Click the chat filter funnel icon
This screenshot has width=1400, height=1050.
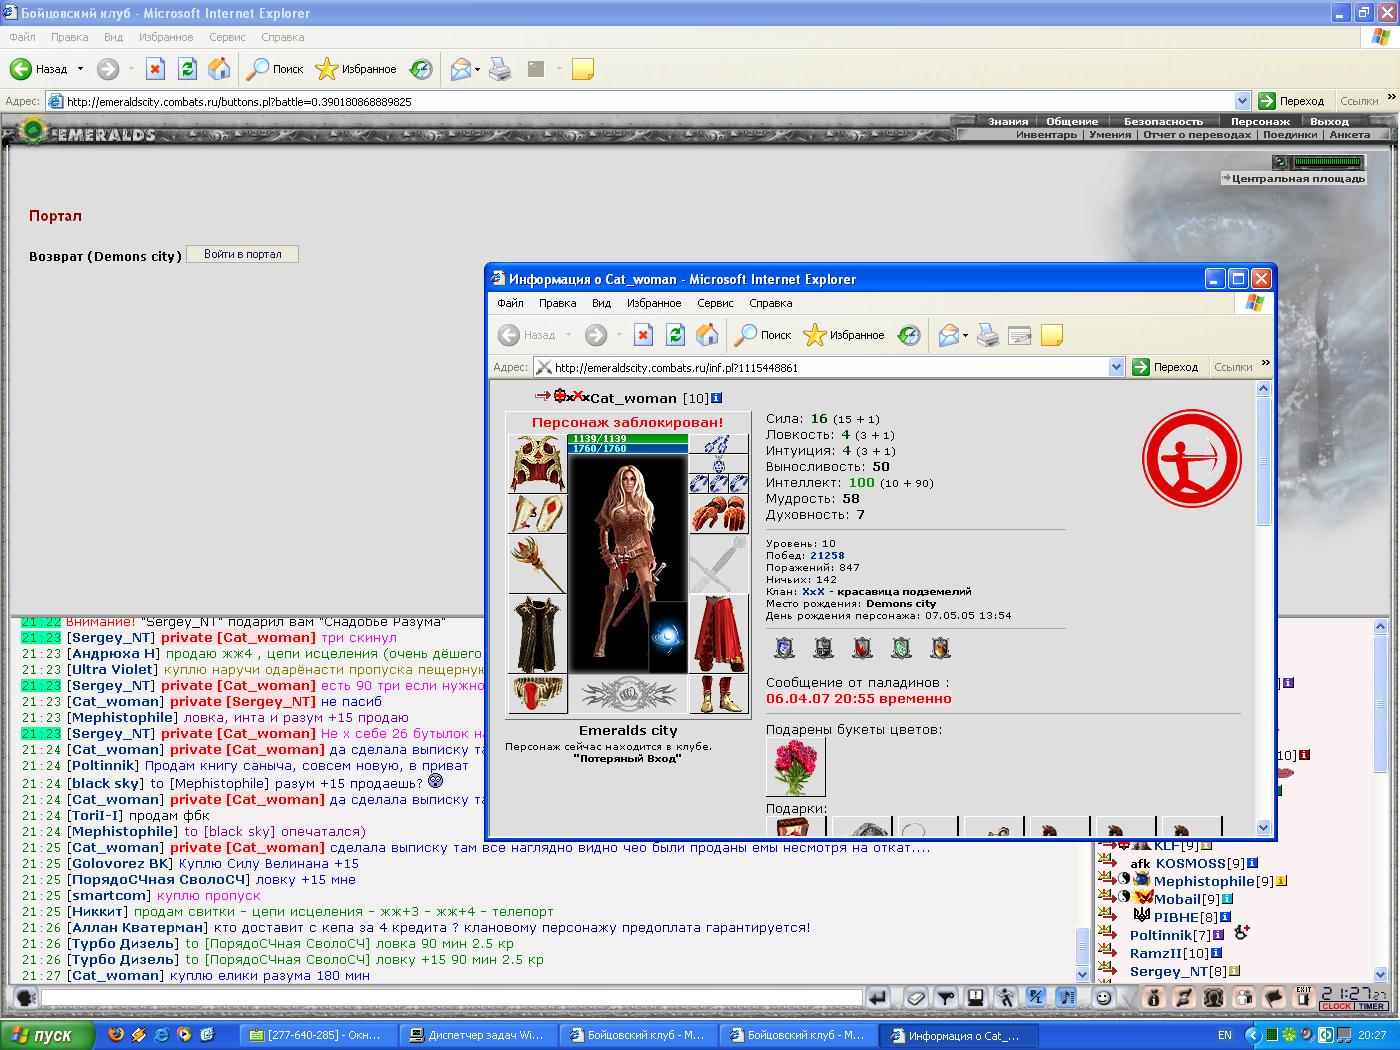pyautogui.click(x=946, y=997)
